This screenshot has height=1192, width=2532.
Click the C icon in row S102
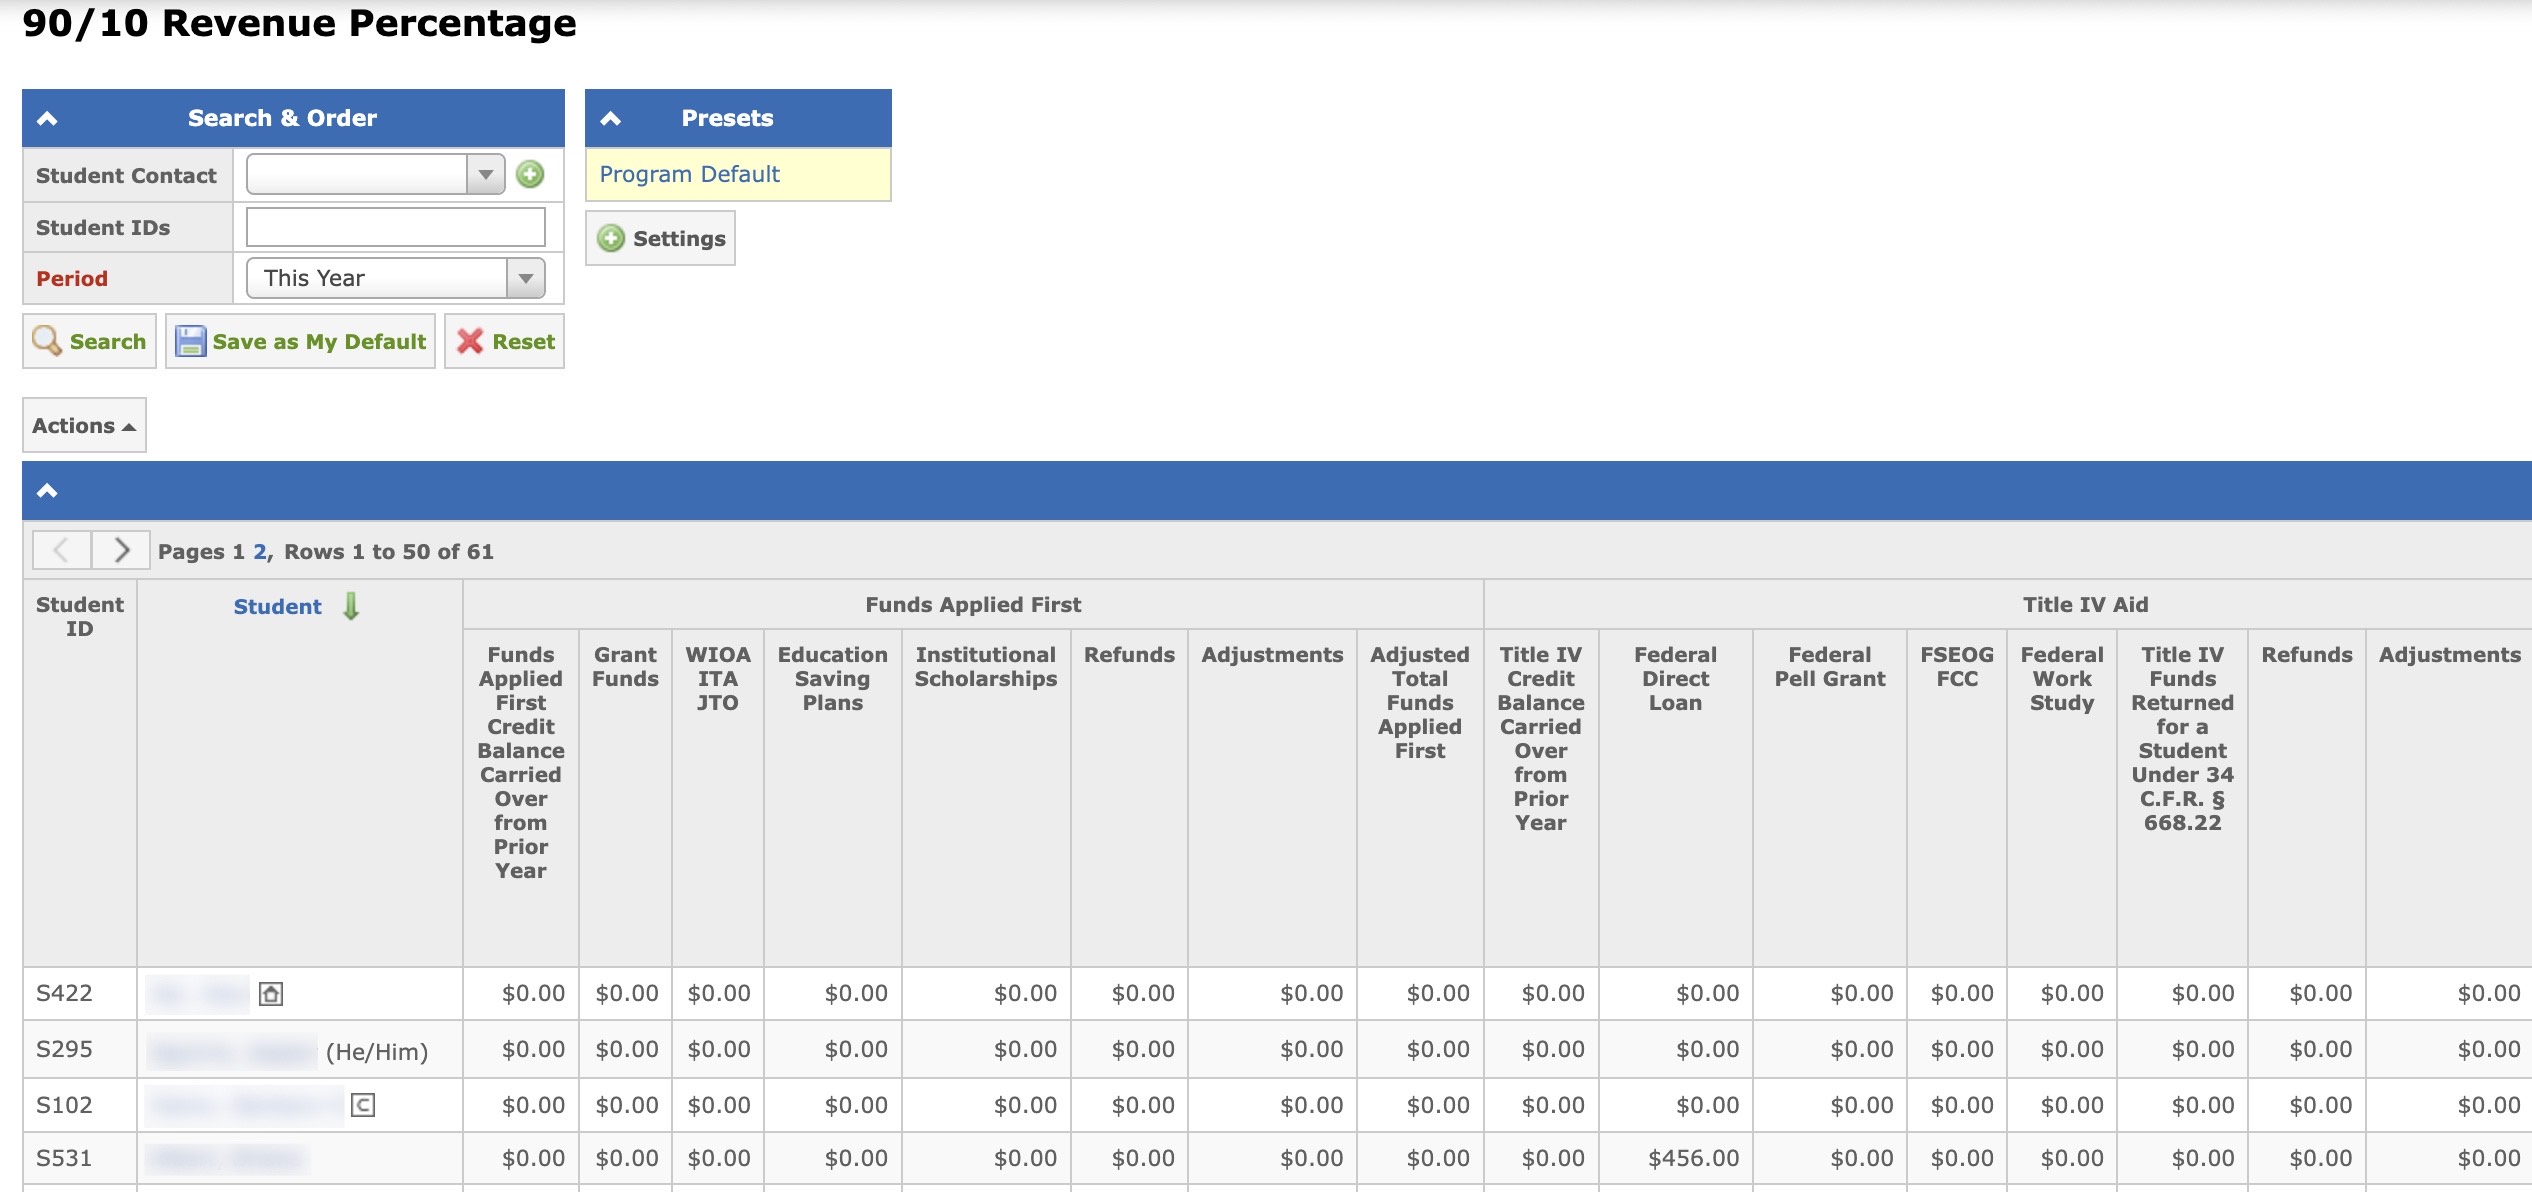363,1105
